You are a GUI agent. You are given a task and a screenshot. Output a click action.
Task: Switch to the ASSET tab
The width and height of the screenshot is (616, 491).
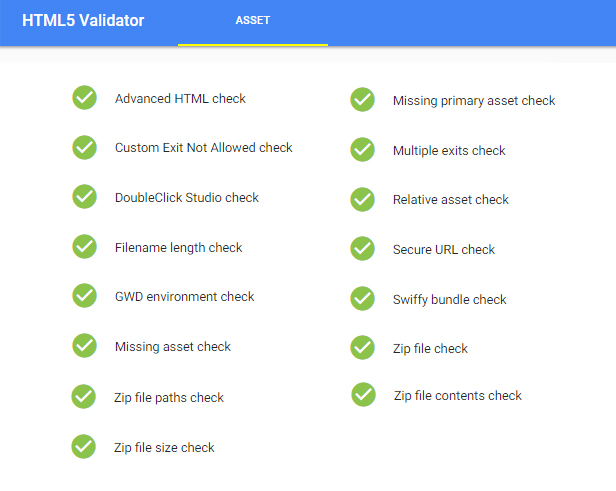tap(253, 23)
